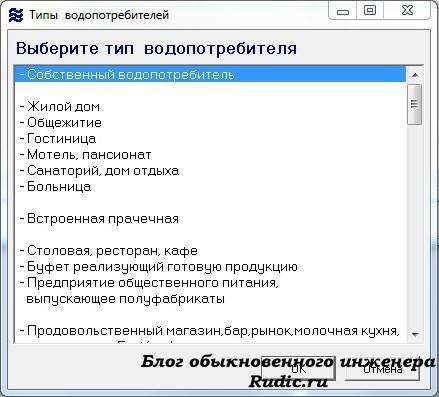Choose 'Жилой дом' from the list
Viewport: 439px width, 397px height.
point(210,107)
